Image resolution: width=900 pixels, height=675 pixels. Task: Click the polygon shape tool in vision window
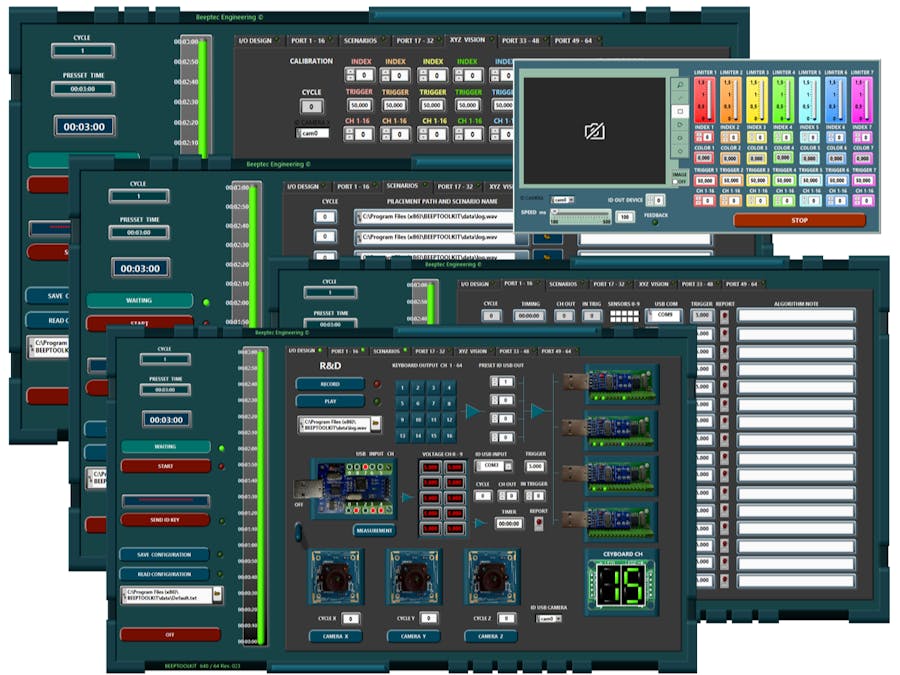pos(680,125)
